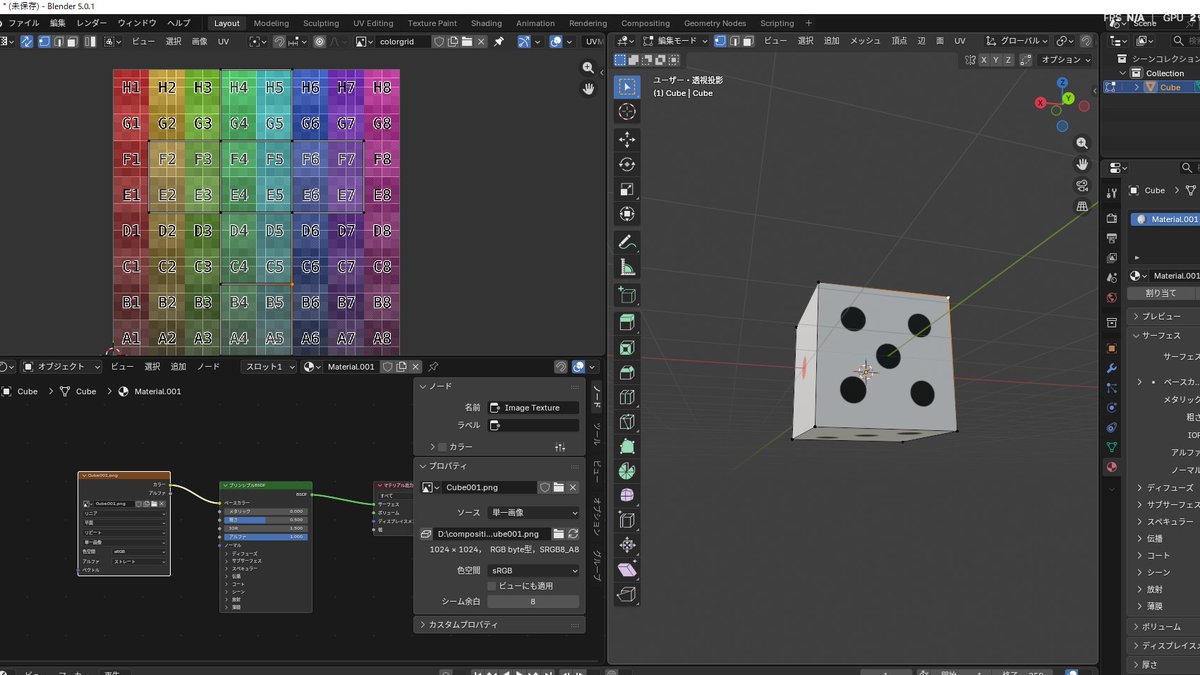
Task: Select the Annotate tool
Action: pyautogui.click(x=627, y=242)
